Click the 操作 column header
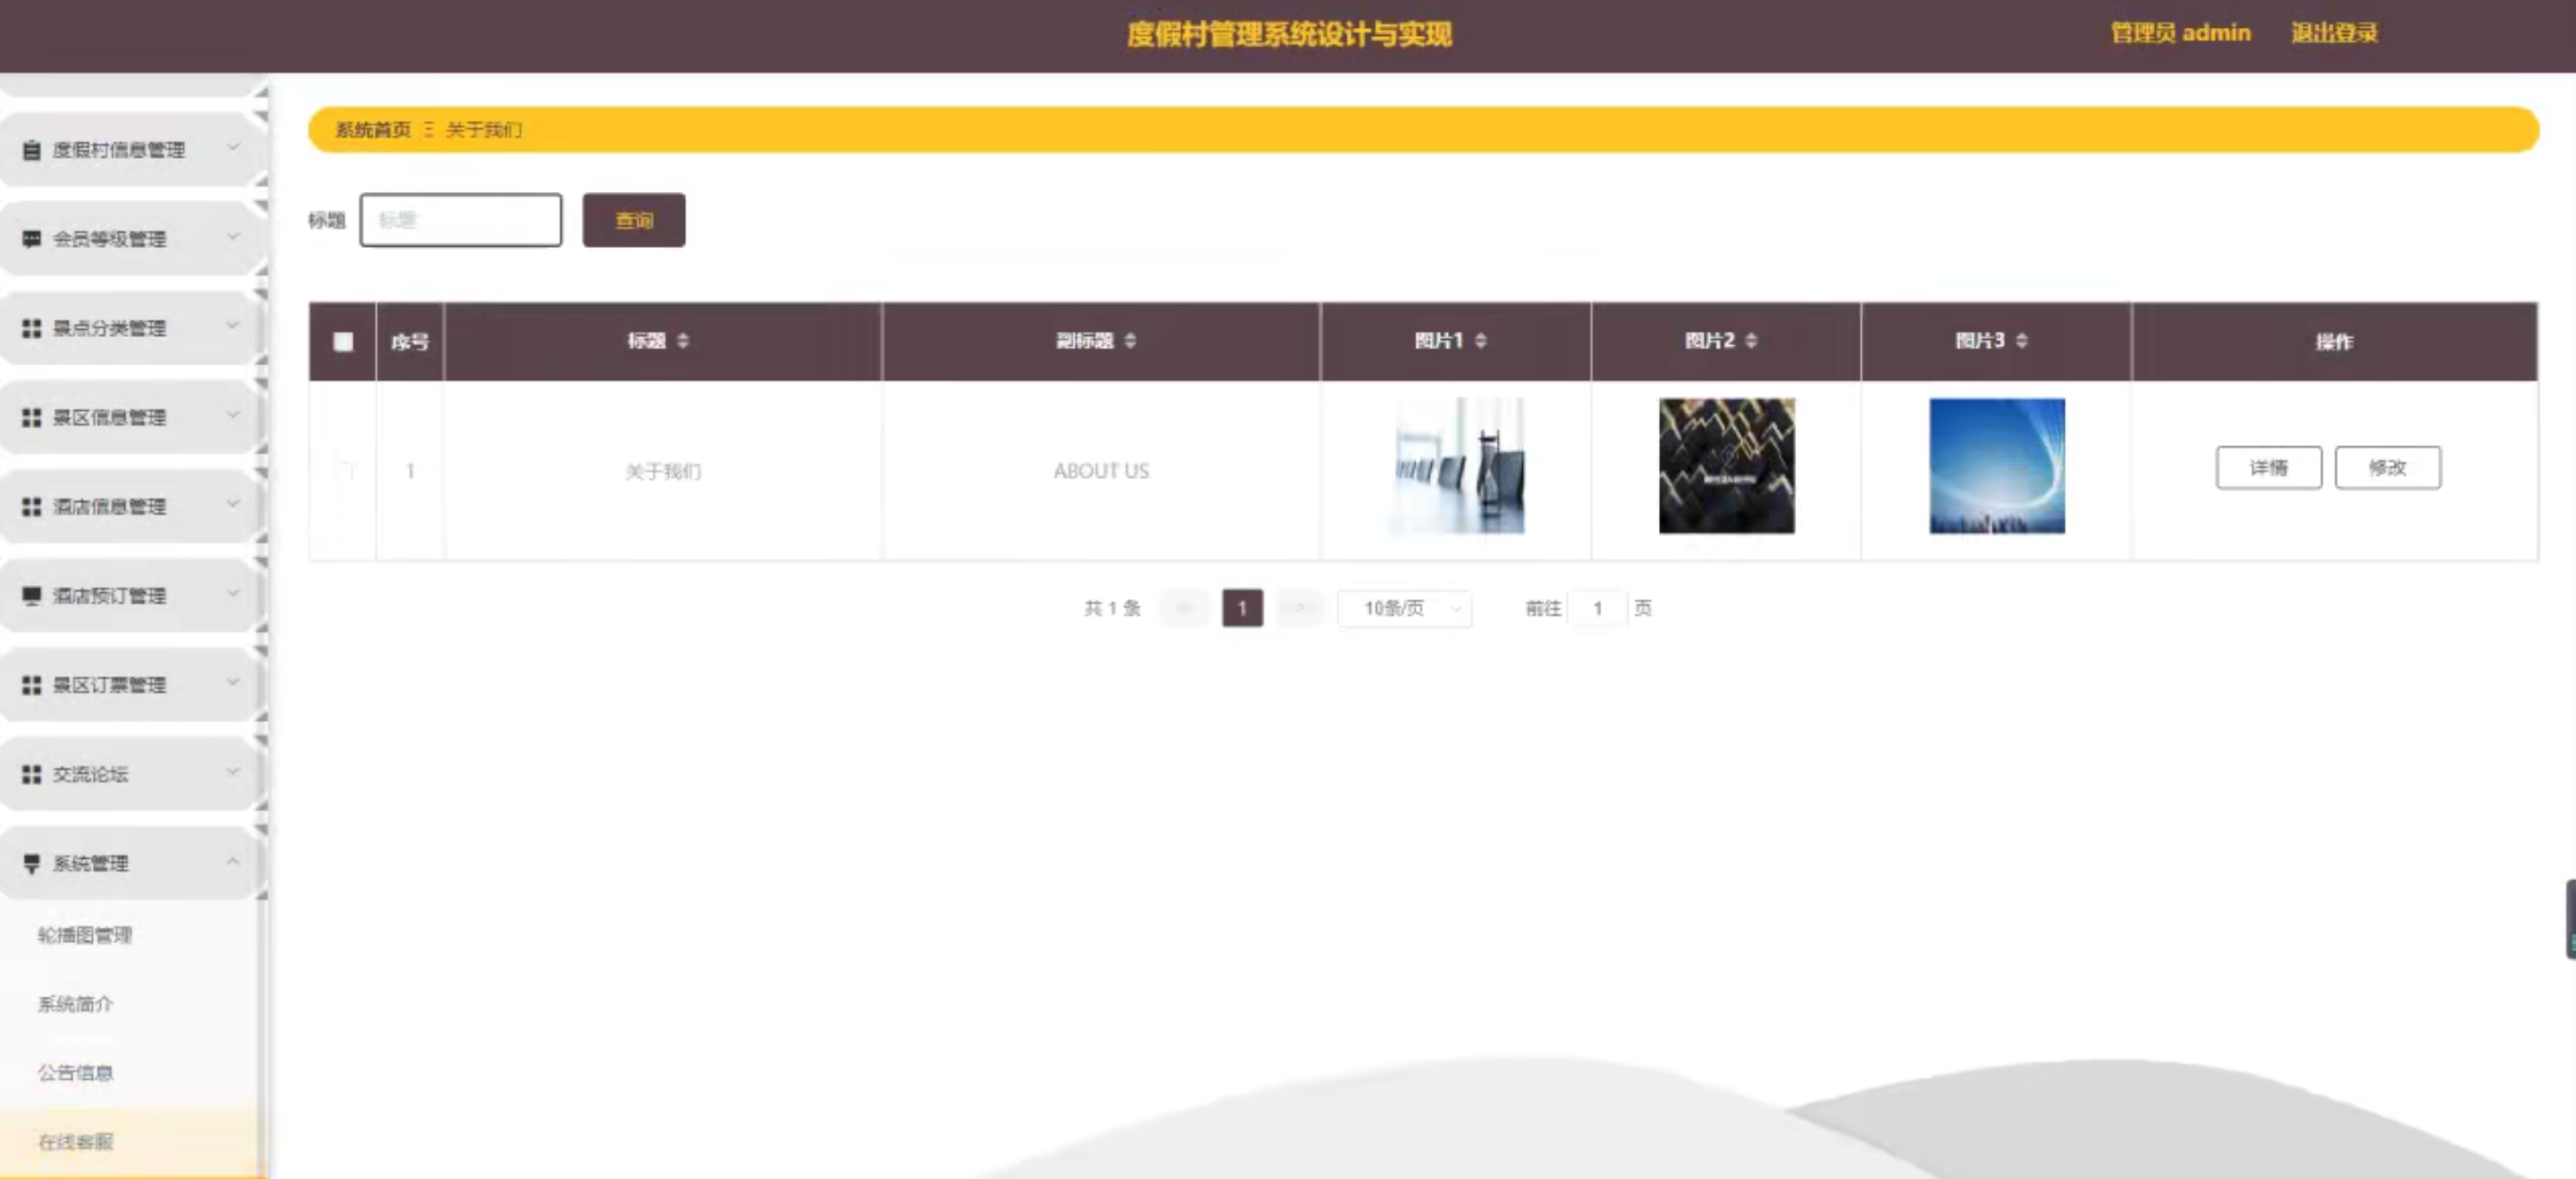Image resolution: width=2576 pixels, height=1179 pixels. 2335,342
